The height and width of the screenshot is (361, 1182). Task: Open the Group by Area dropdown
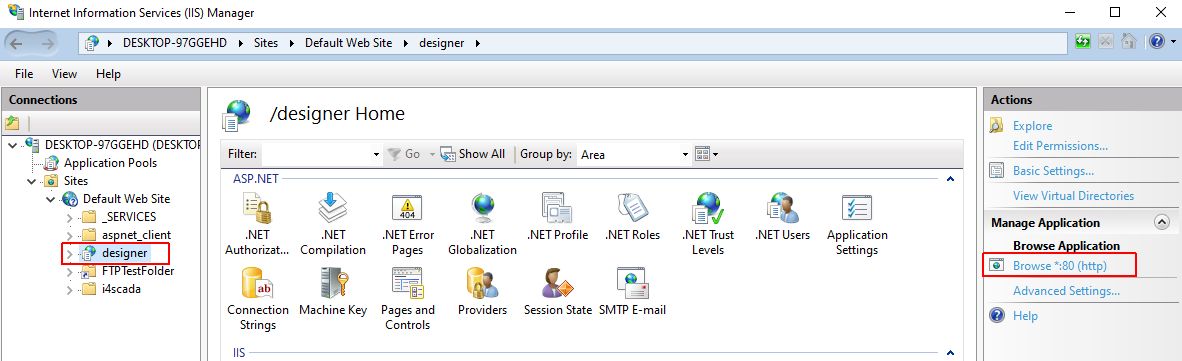point(633,154)
